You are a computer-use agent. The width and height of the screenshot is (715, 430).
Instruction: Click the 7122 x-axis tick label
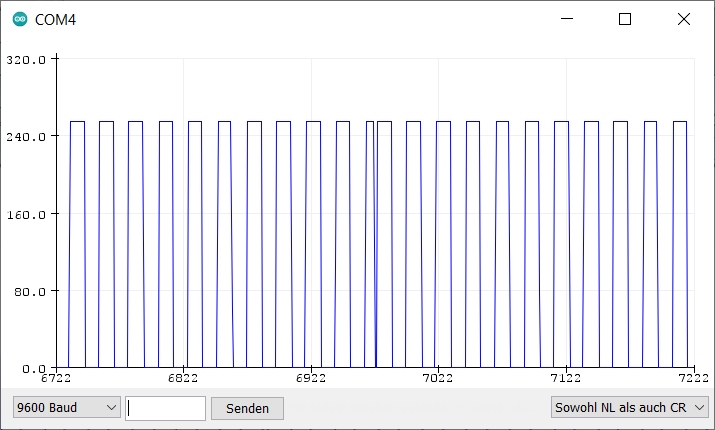(566, 379)
